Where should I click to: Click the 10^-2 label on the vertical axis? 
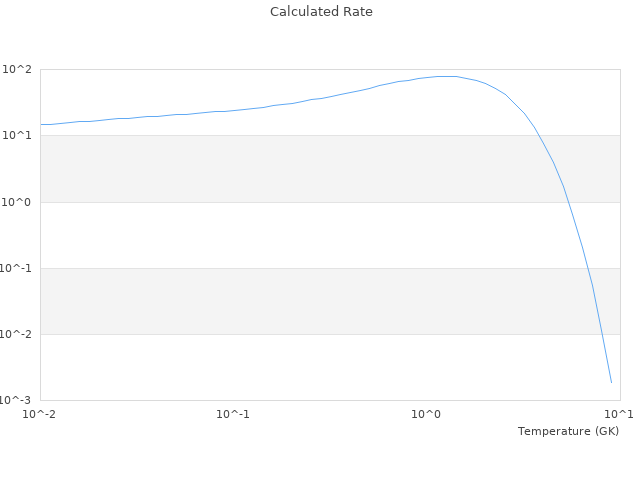pyautogui.click(x=15, y=334)
